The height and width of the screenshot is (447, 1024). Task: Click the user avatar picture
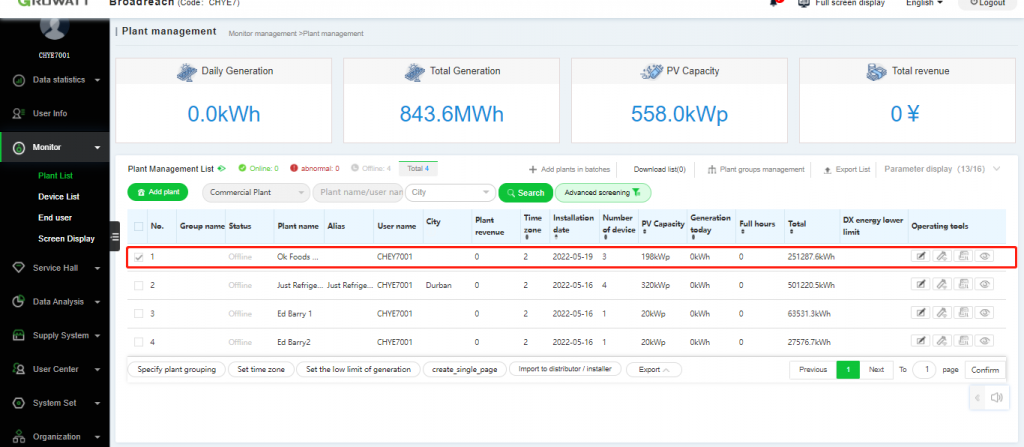pyautogui.click(x=55, y=27)
